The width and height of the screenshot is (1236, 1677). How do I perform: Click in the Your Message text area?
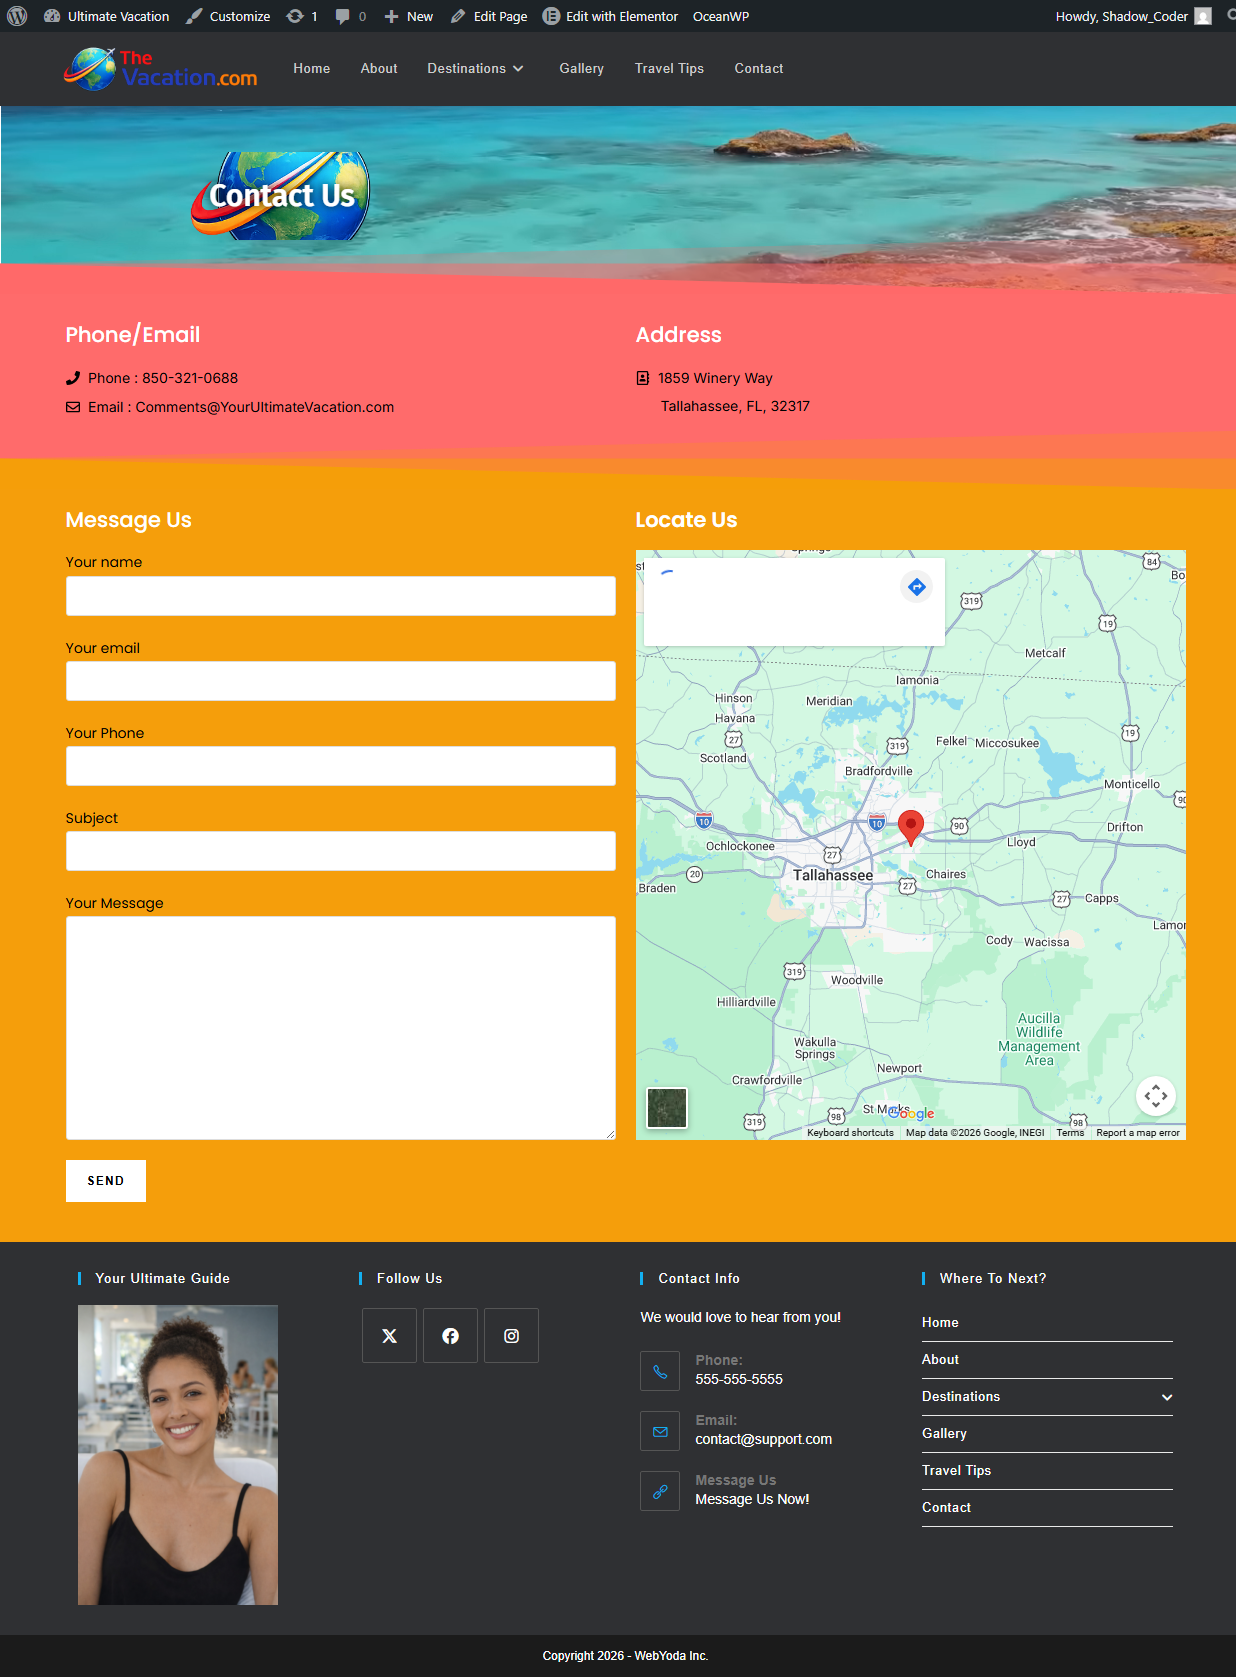pyautogui.click(x=340, y=1027)
